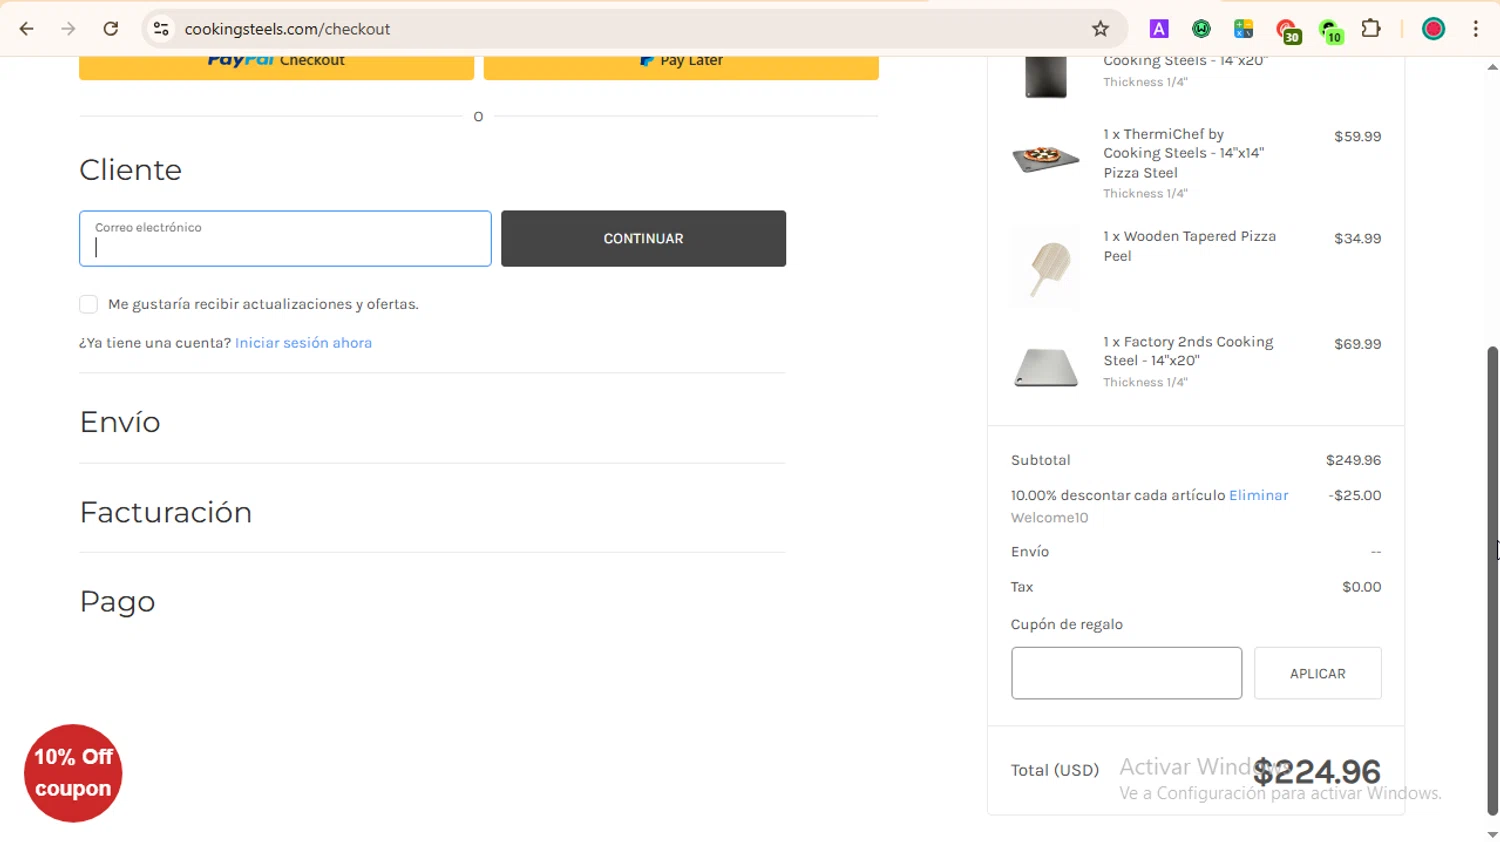Follow the Iniciar sesión ahora link
The width and height of the screenshot is (1500, 842).
coord(303,342)
